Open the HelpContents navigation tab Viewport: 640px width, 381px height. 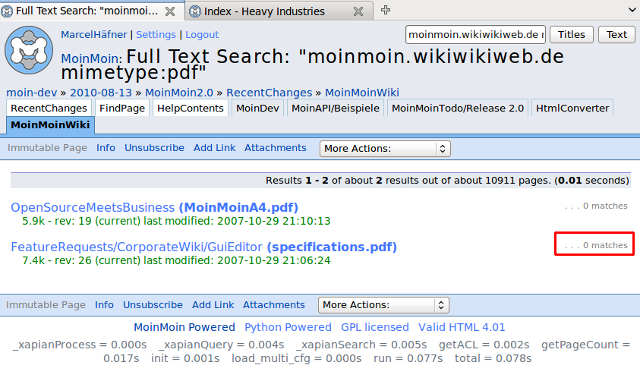[190, 108]
